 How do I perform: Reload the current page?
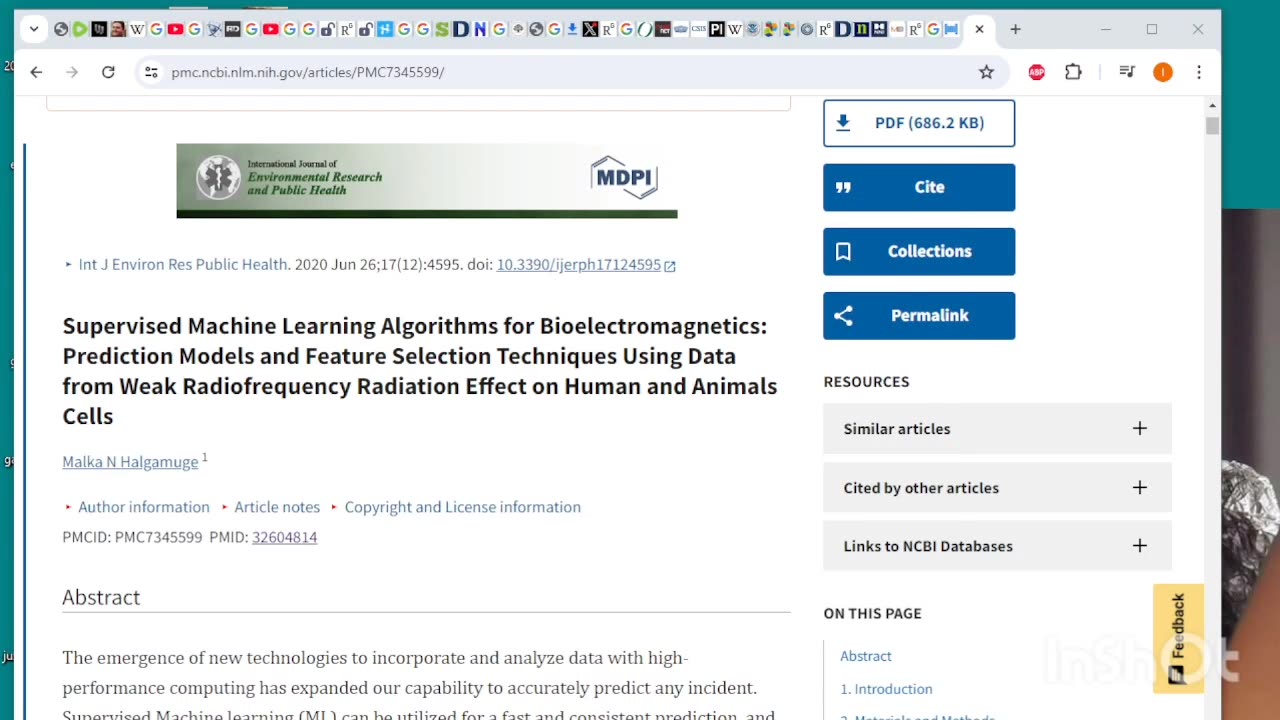pos(108,72)
